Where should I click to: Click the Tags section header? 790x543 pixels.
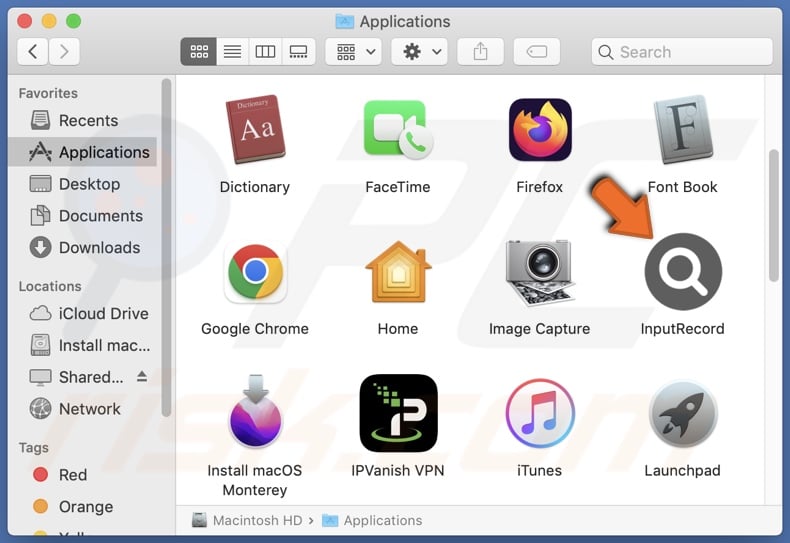pyautogui.click(x=34, y=448)
